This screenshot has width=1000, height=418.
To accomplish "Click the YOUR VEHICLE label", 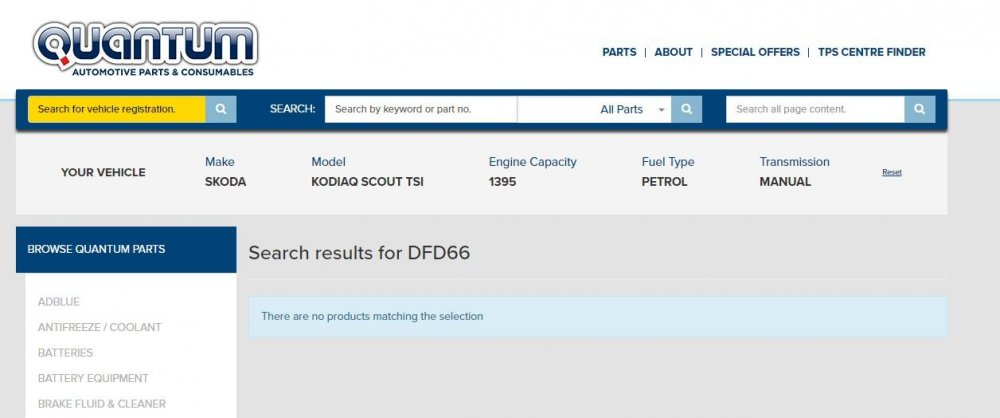I will coord(103,172).
